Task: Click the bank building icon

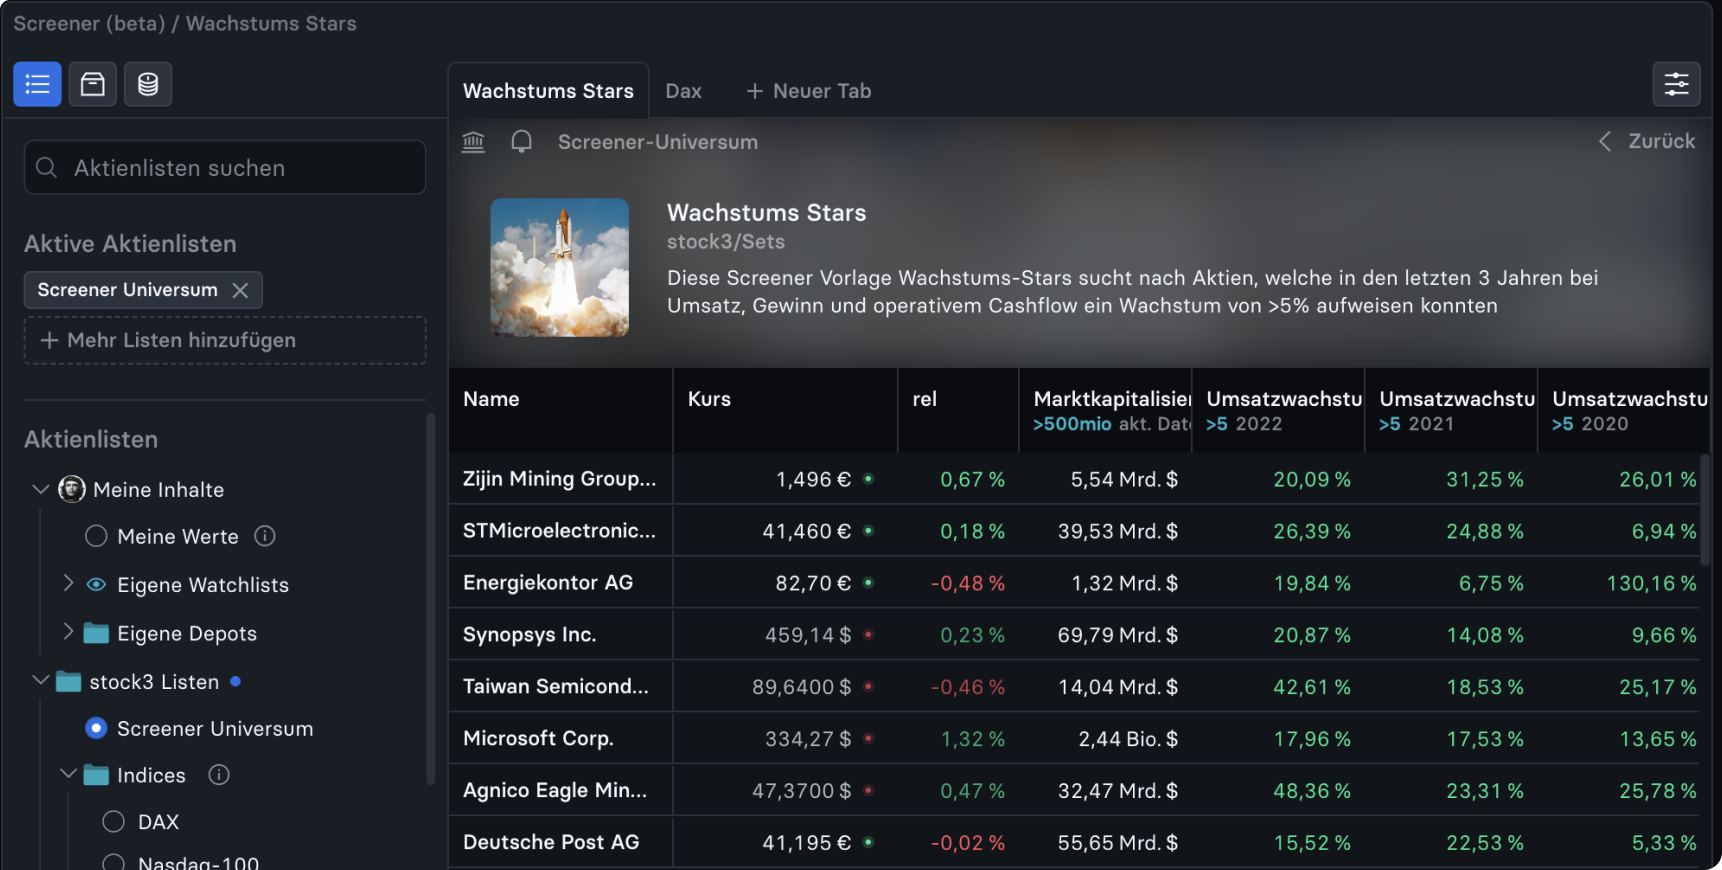Action: [x=474, y=142]
